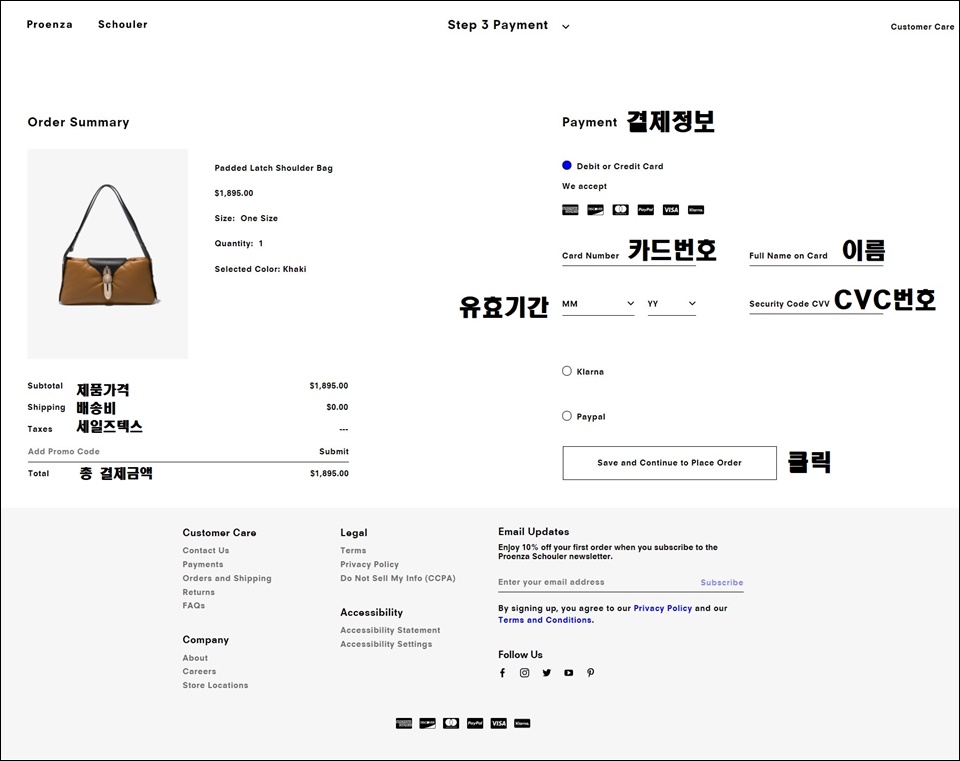The height and width of the screenshot is (761, 960).
Task: Click PayPal icon under We accept
Action: tap(645, 210)
